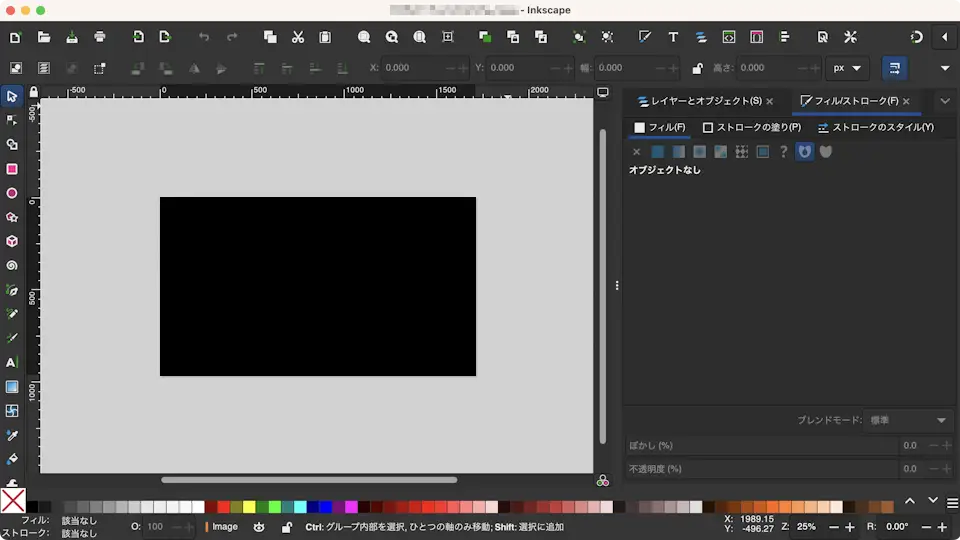
Task: Expand the dock panel chevron menu
Action: 945,101
